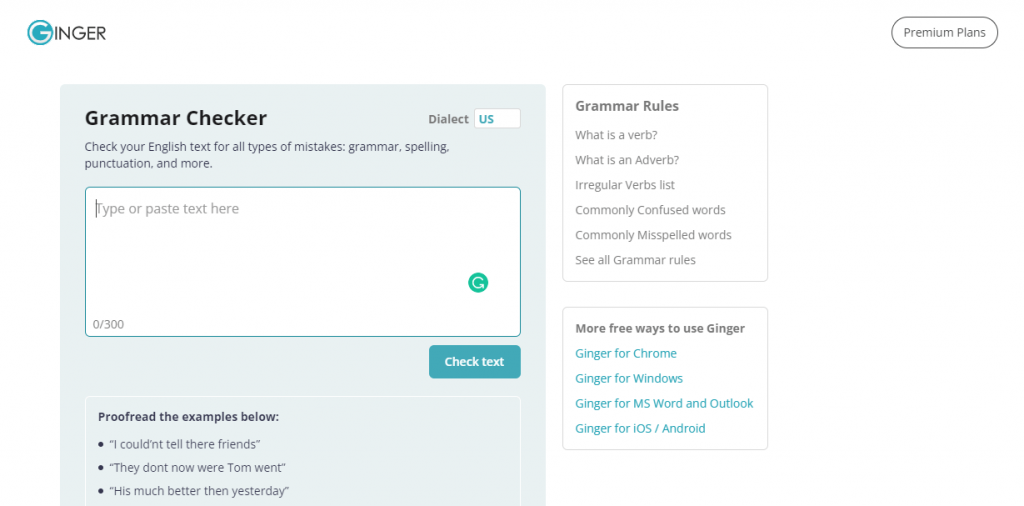Viewport: 1024px width, 506px height.
Task: Open Ginger for iOS / Android link
Action: click(640, 428)
